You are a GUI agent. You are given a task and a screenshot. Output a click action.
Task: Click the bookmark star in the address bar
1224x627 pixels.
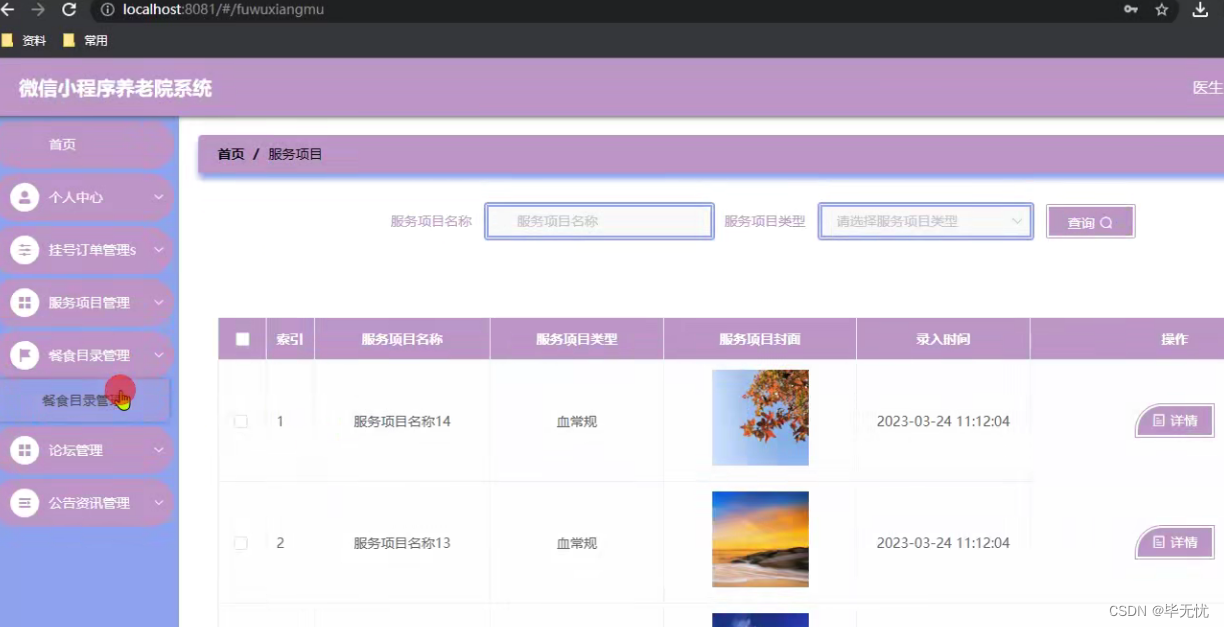pos(1160,11)
